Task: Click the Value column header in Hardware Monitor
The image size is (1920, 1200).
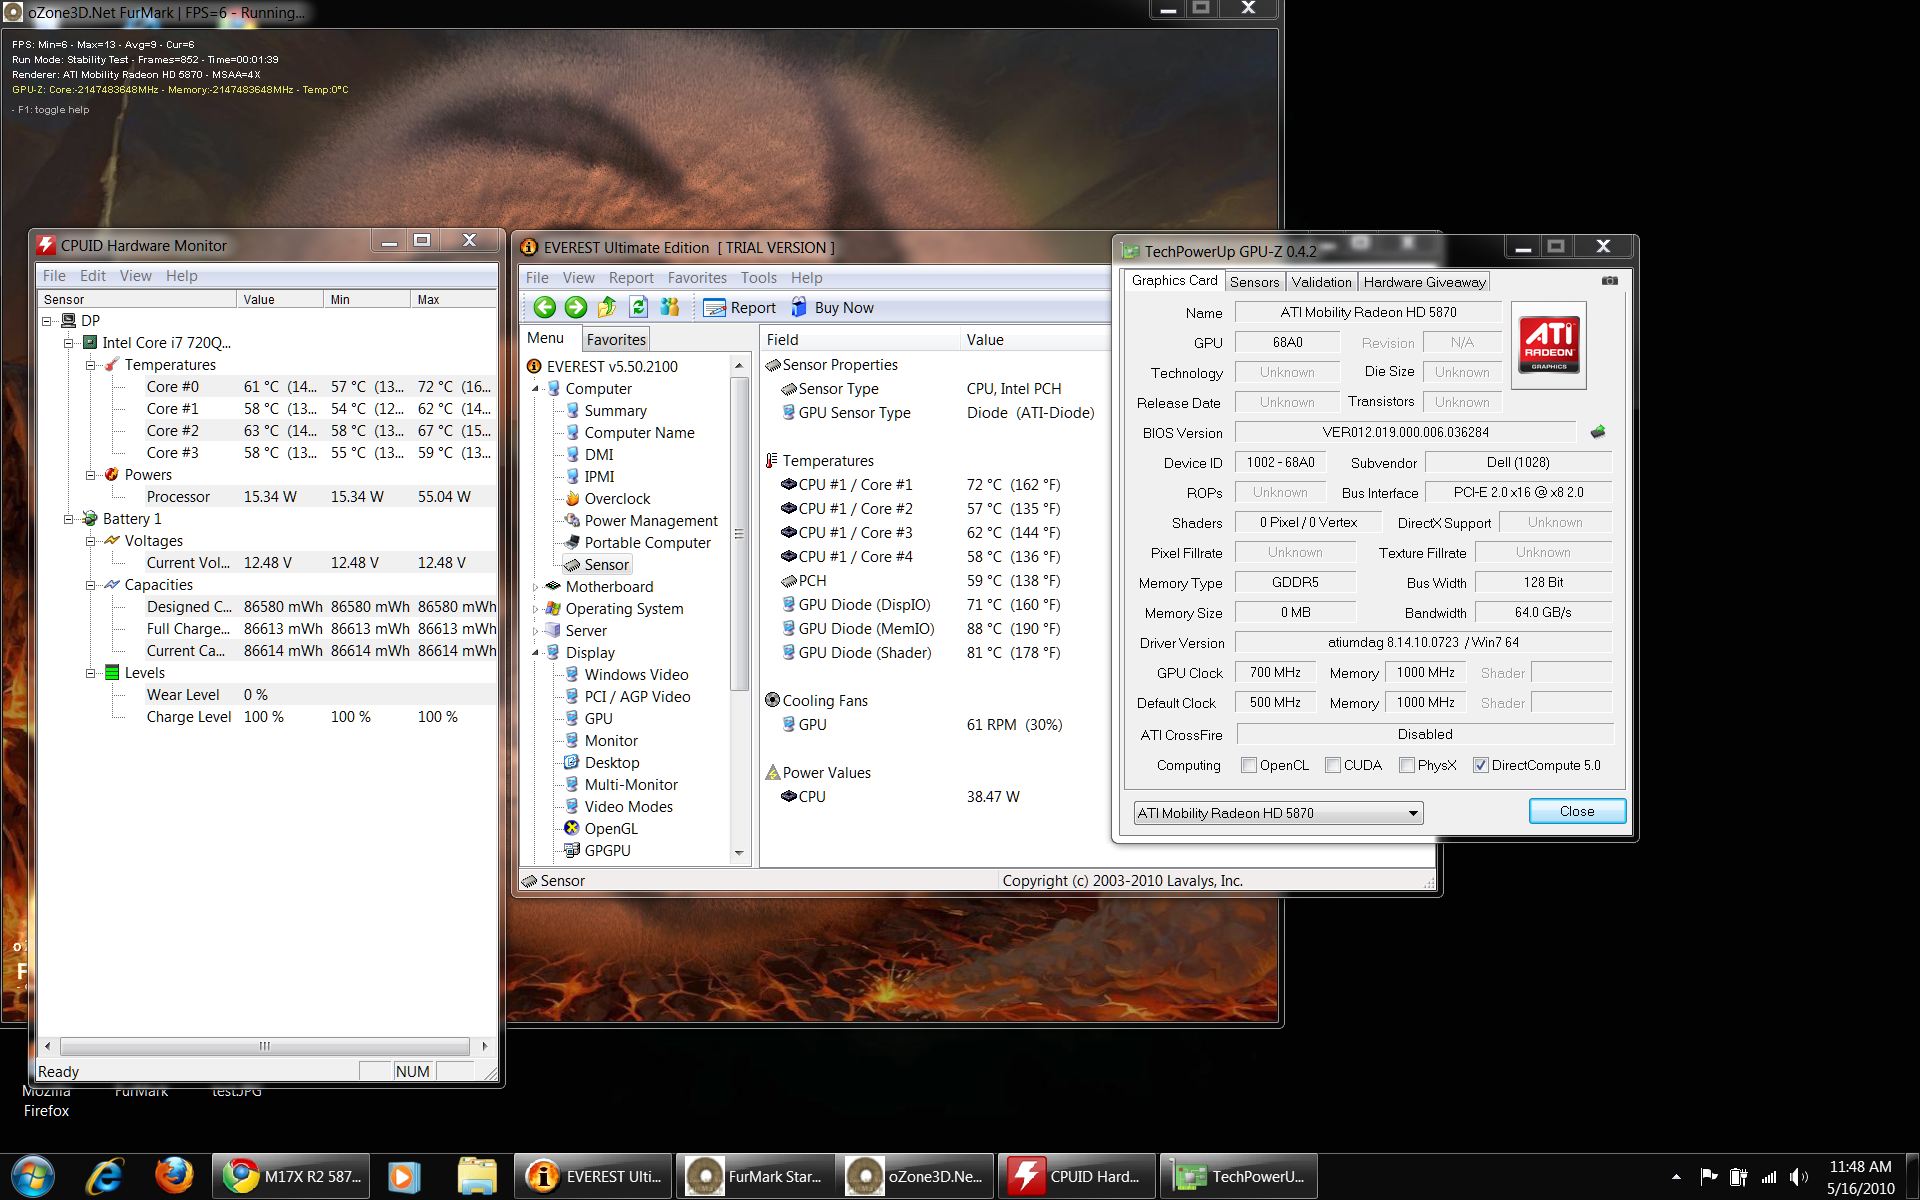Action: [280, 299]
